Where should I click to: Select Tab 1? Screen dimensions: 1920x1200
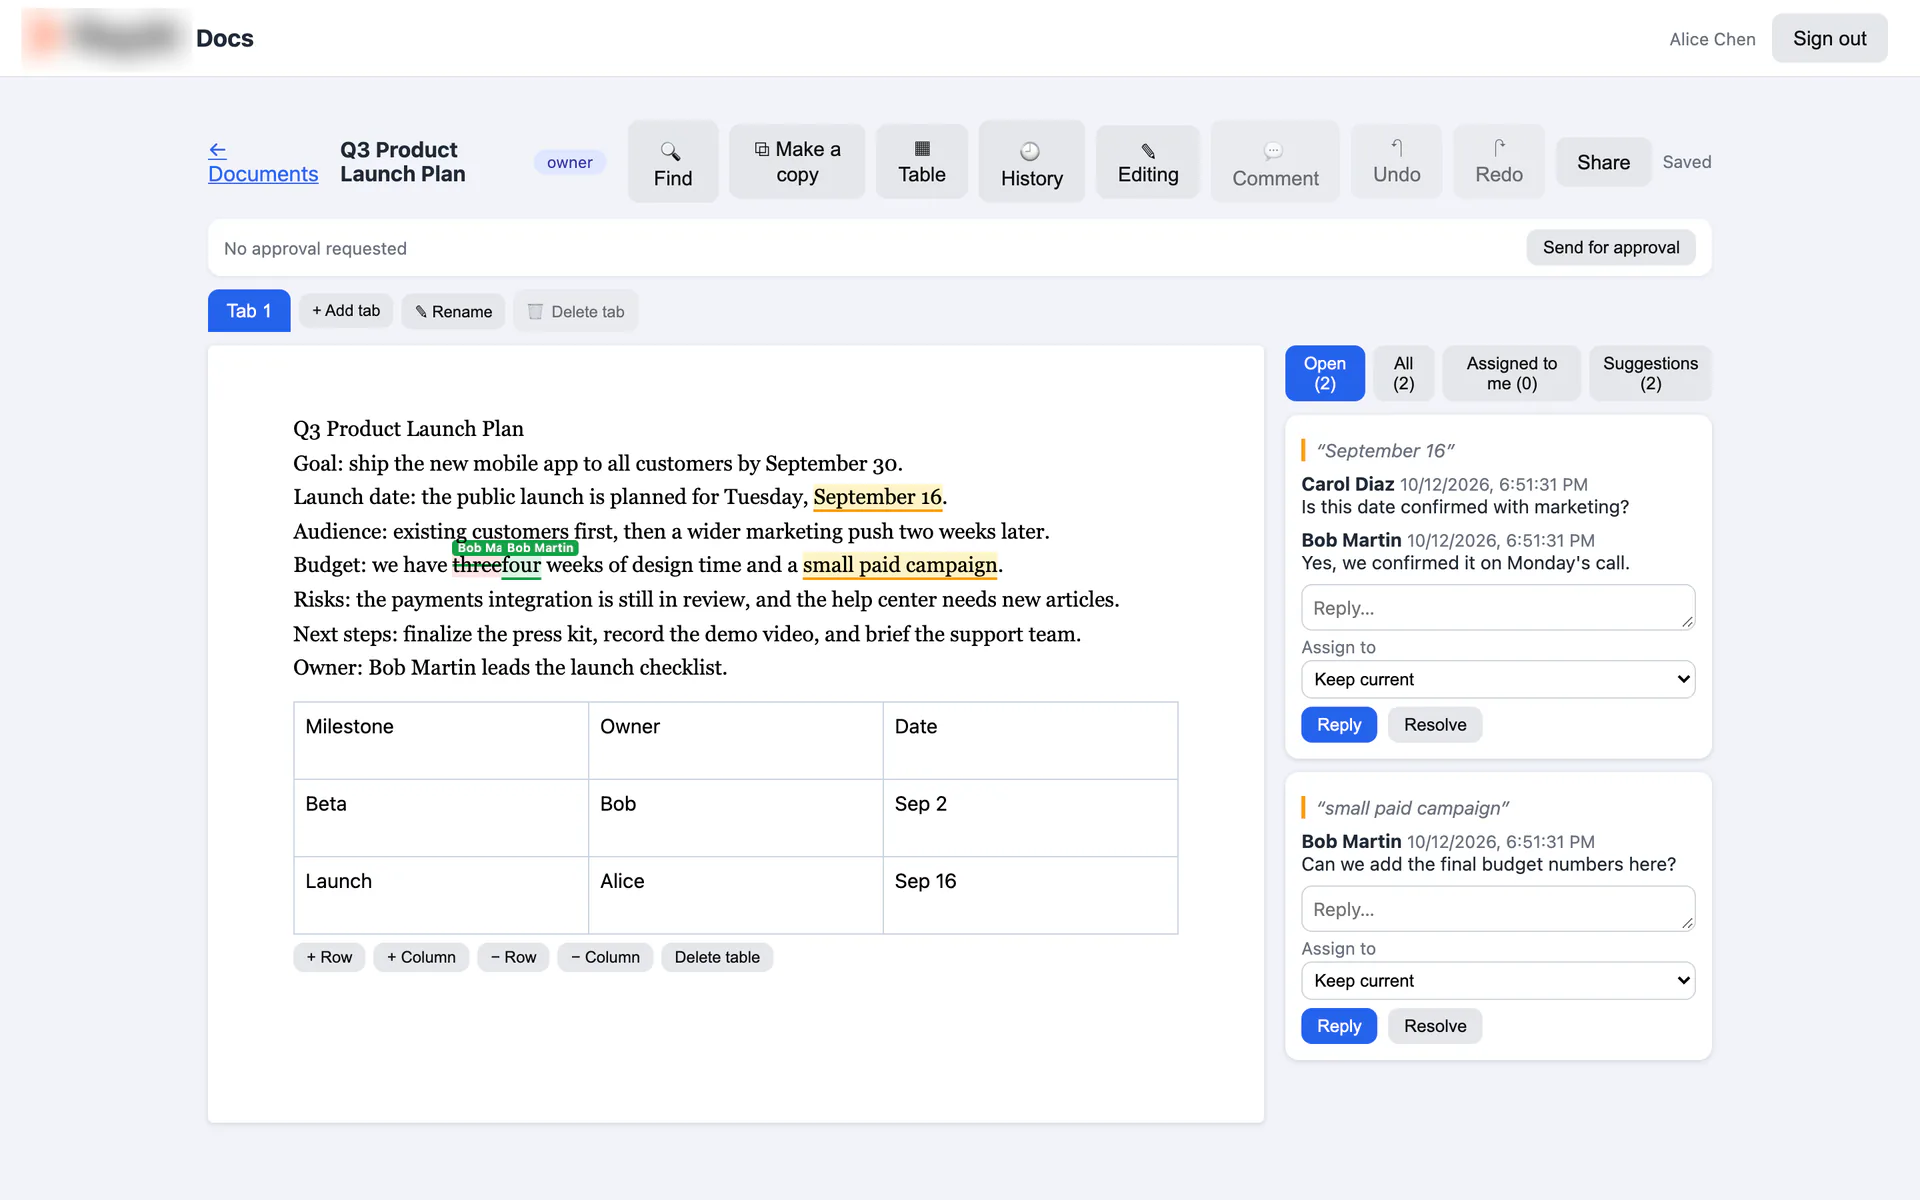[249, 311]
